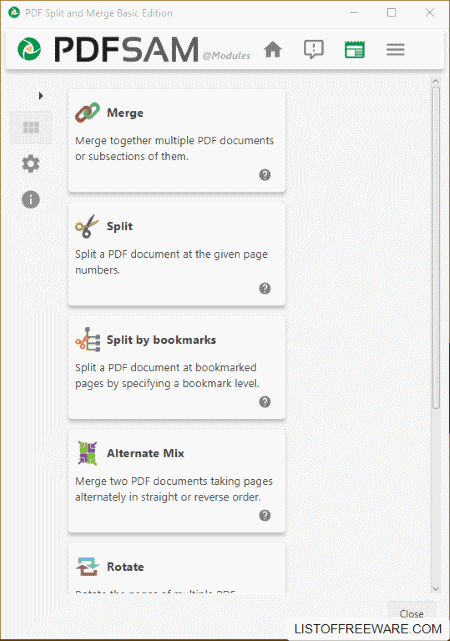
Task: Open the Alternate Mix module
Action: pyautogui.click(x=177, y=481)
